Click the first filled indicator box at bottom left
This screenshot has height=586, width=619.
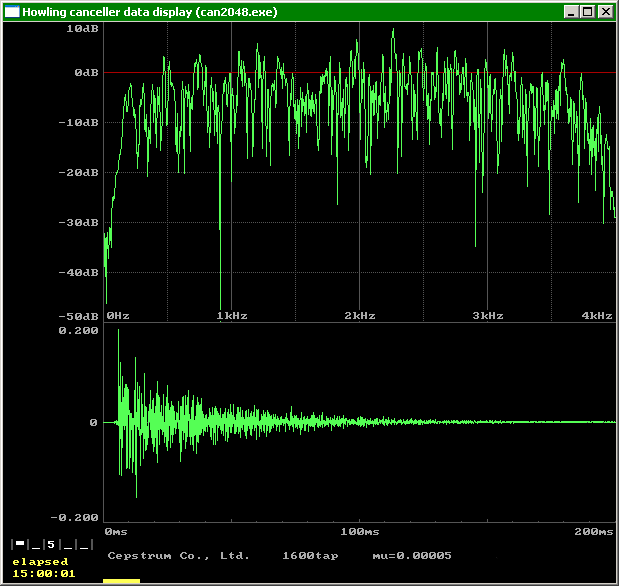(19, 545)
